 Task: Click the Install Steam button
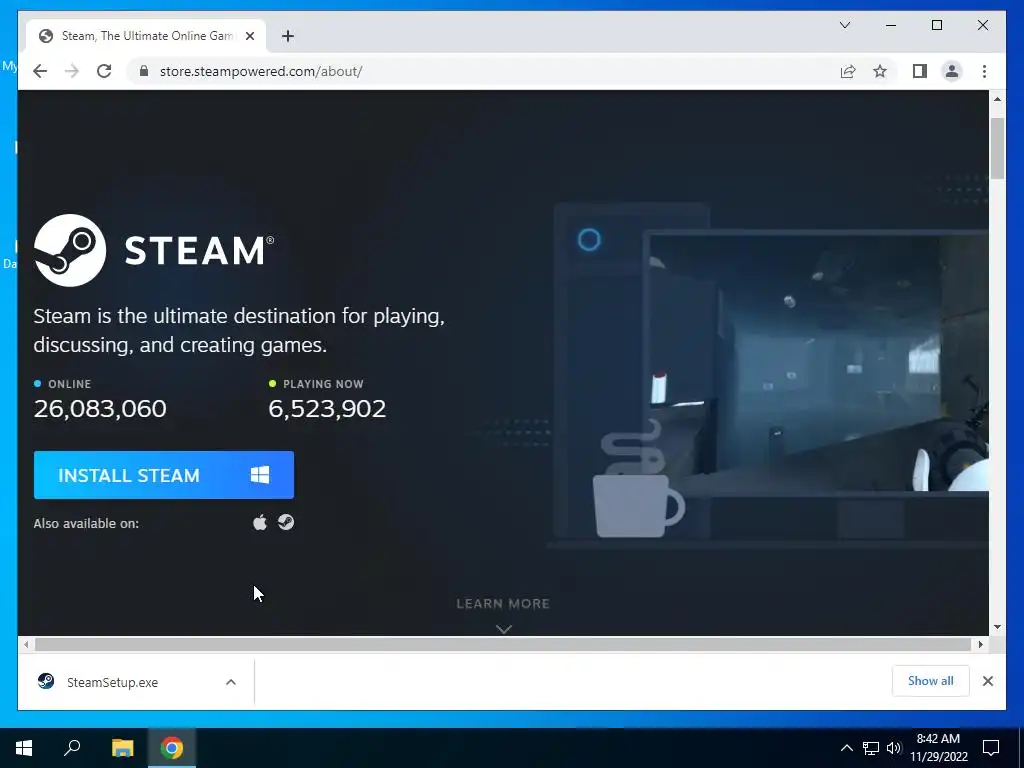(x=164, y=475)
